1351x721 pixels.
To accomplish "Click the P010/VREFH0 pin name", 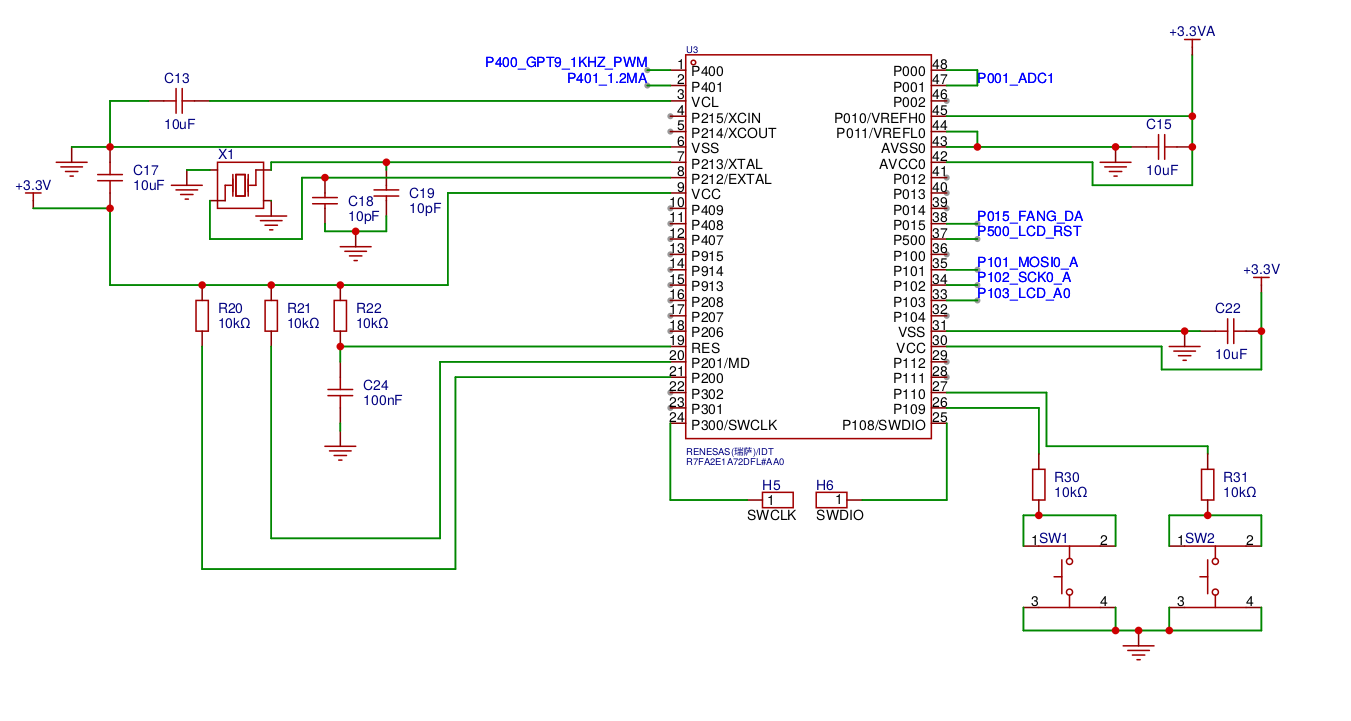I will pyautogui.click(x=880, y=118).
